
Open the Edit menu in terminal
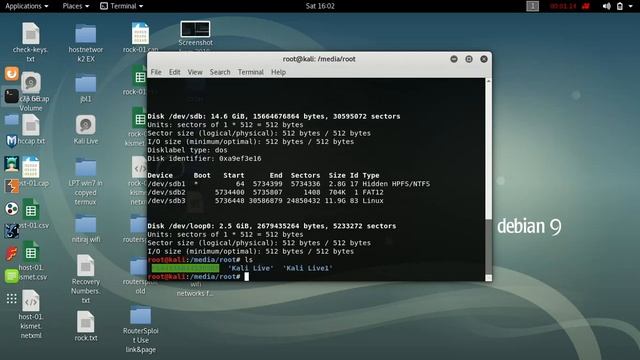tap(174, 72)
